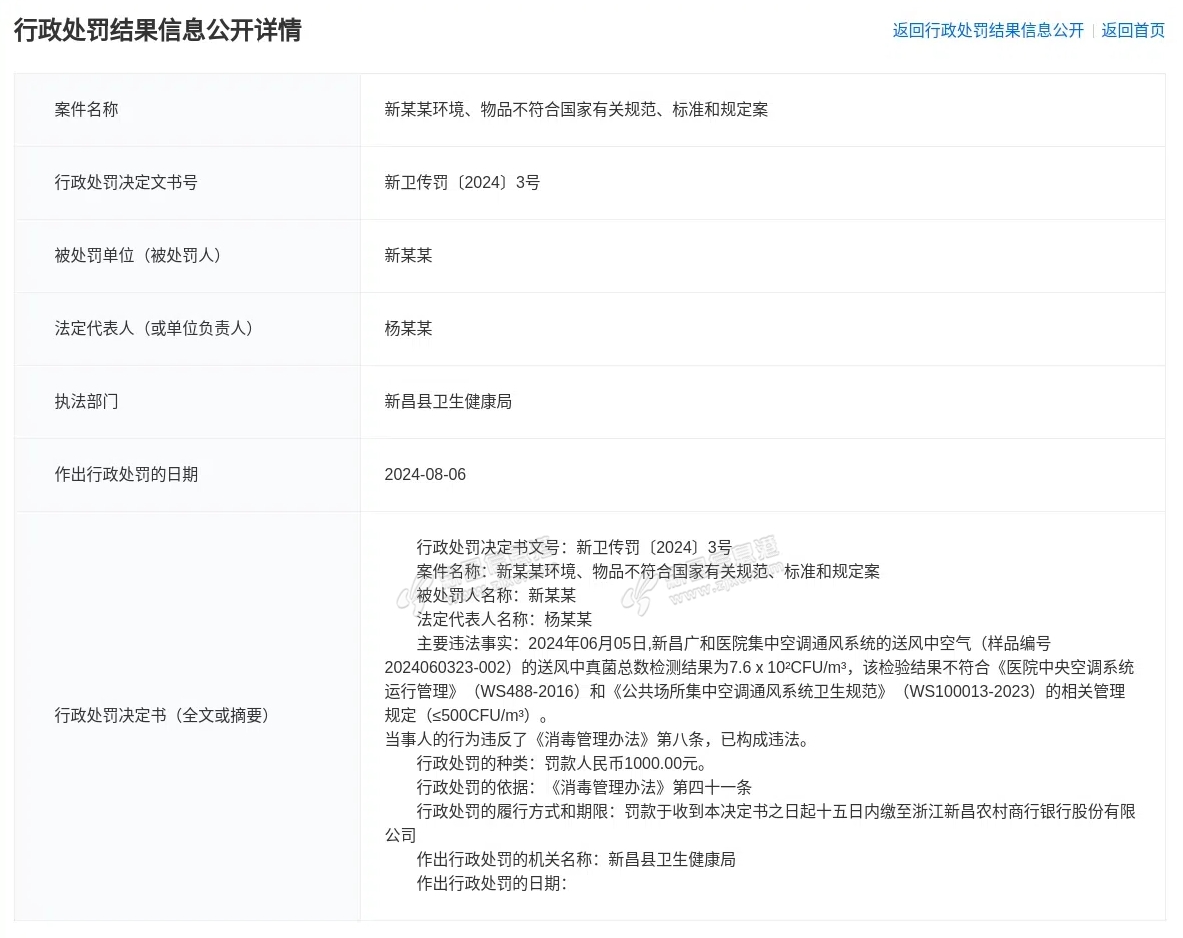Go to homepage via 返回首页 link
This screenshot has width=1183, height=938.
(1132, 30)
